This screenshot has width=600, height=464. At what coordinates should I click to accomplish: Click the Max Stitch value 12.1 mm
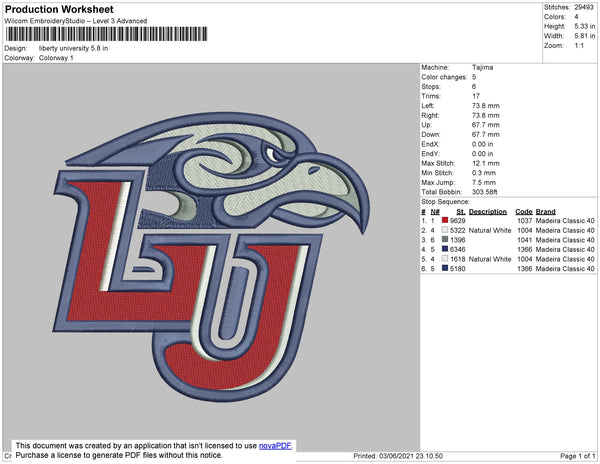486,163
